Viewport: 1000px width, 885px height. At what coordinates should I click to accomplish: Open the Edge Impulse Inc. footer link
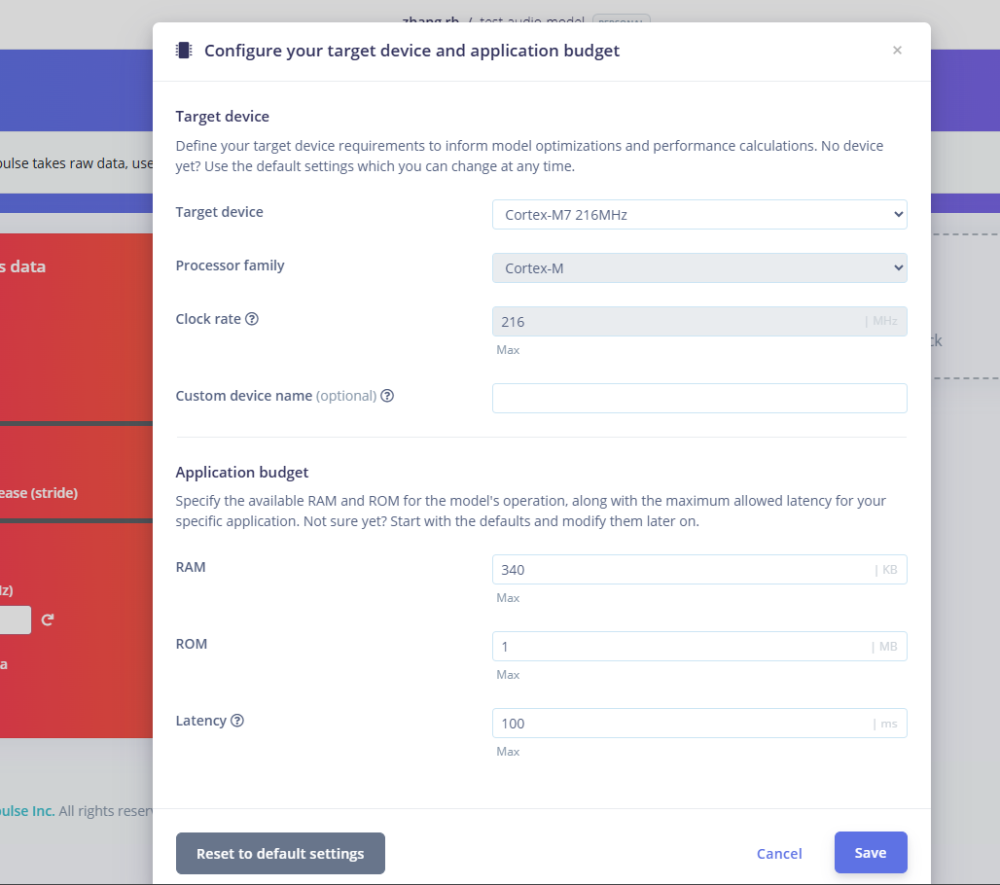click(x=27, y=811)
